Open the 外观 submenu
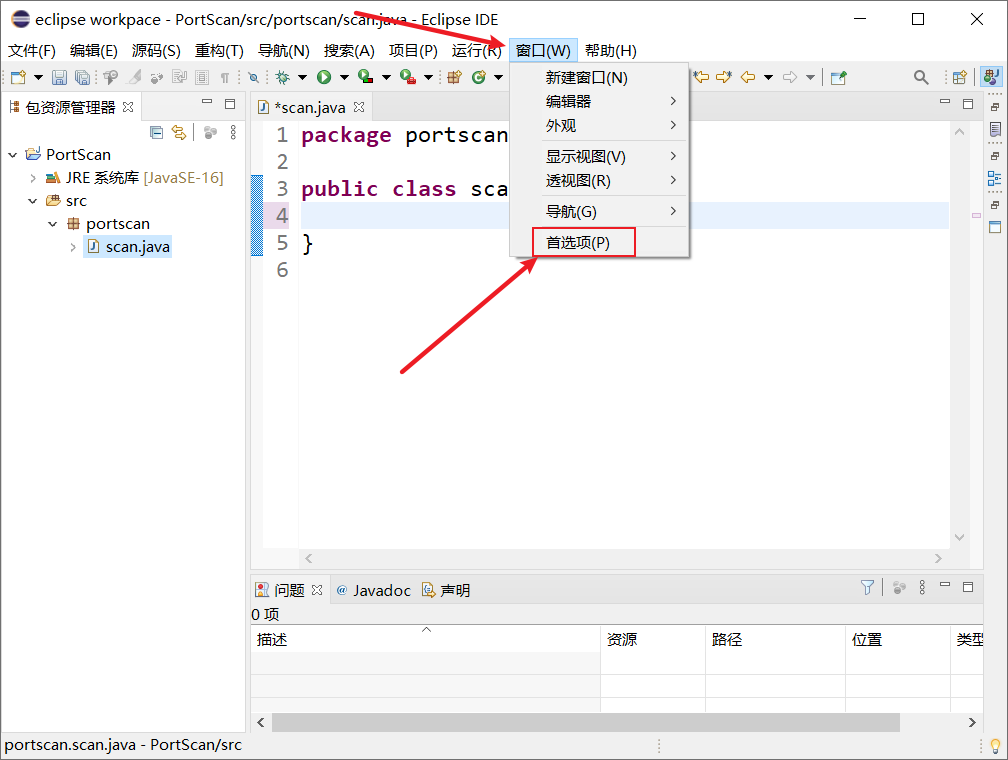Image resolution: width=1008 pixels, height=760 pixels. [x=599, y=125]
